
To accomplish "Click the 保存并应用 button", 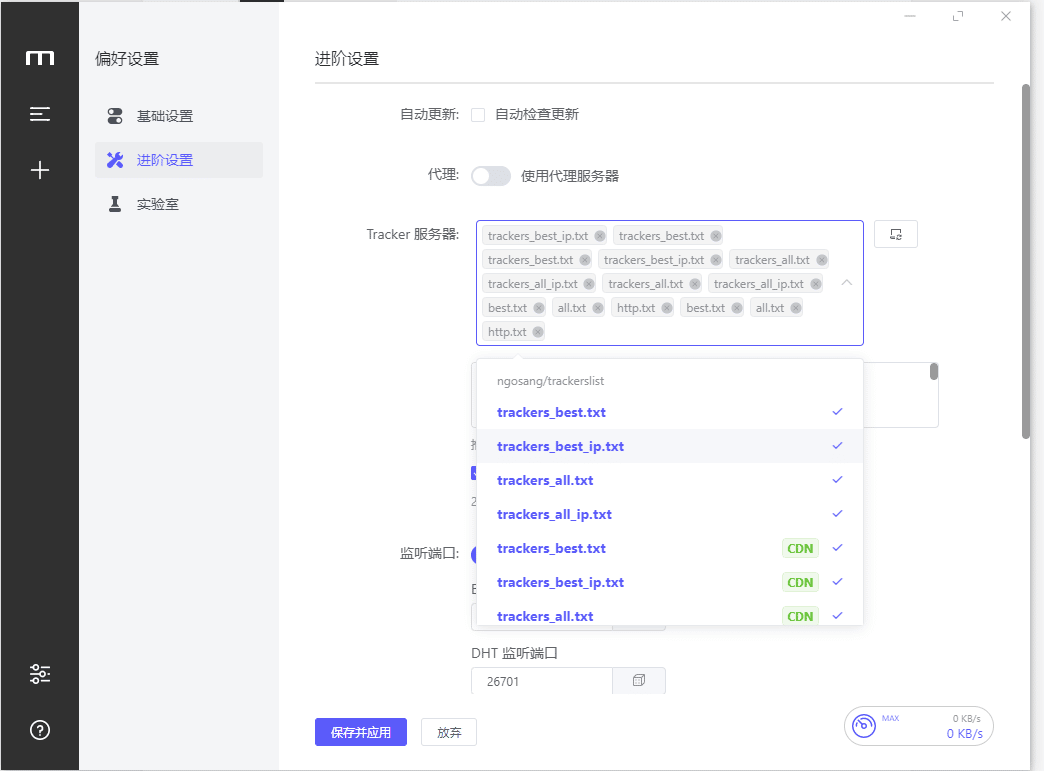I will point(361,732).
